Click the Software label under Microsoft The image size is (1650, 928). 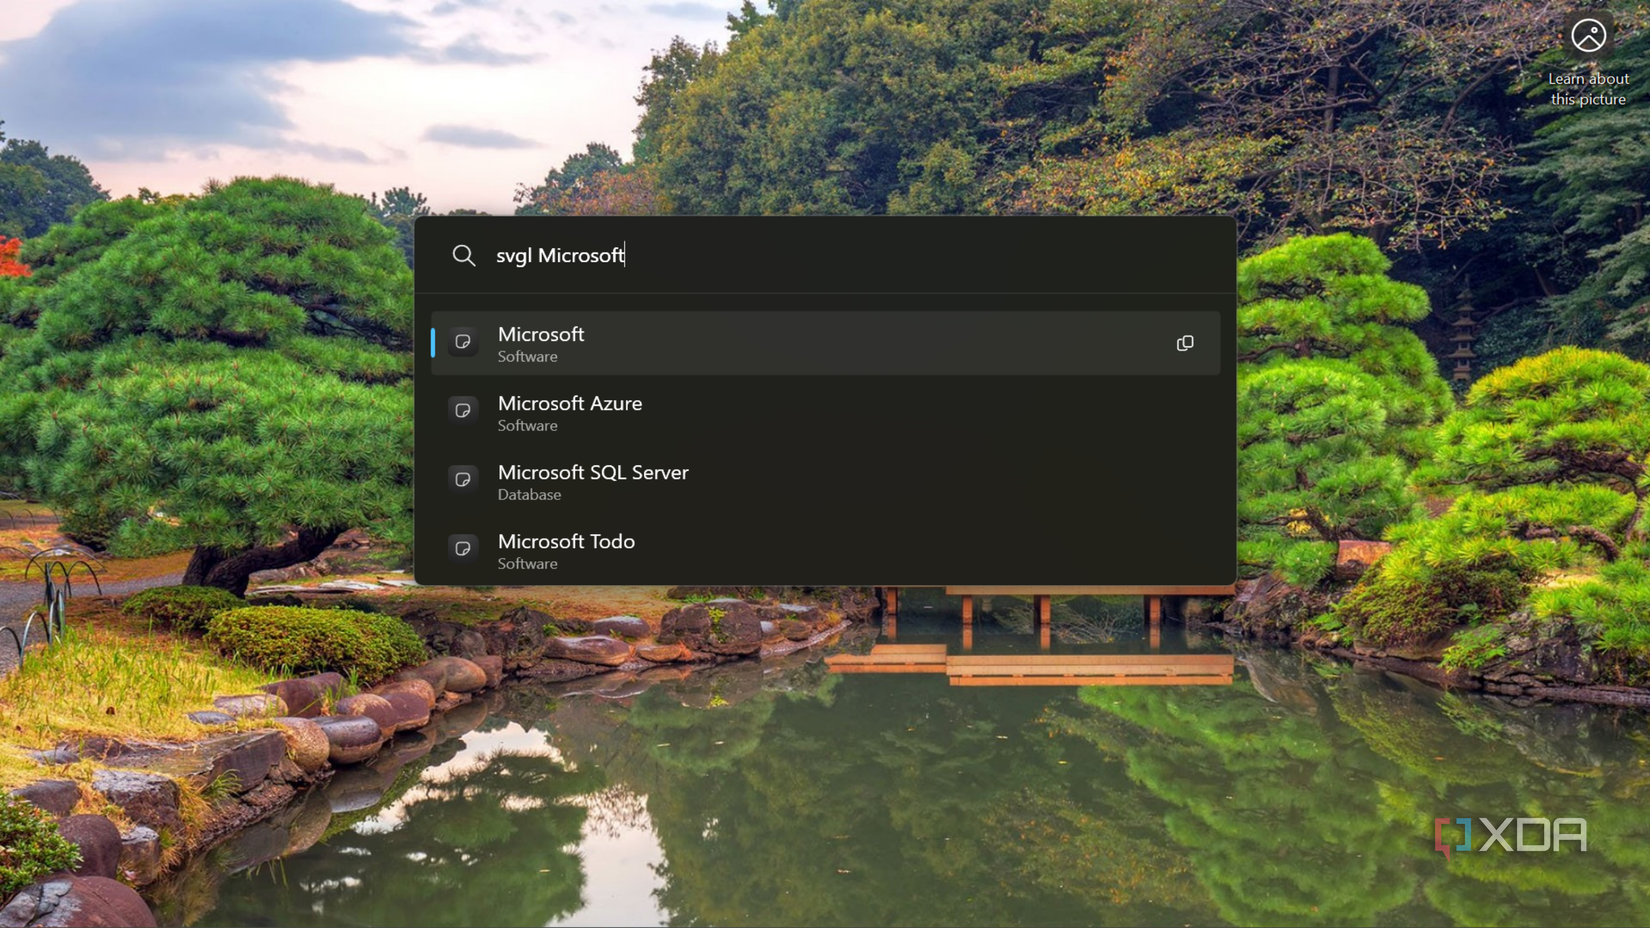click(527, 357)
